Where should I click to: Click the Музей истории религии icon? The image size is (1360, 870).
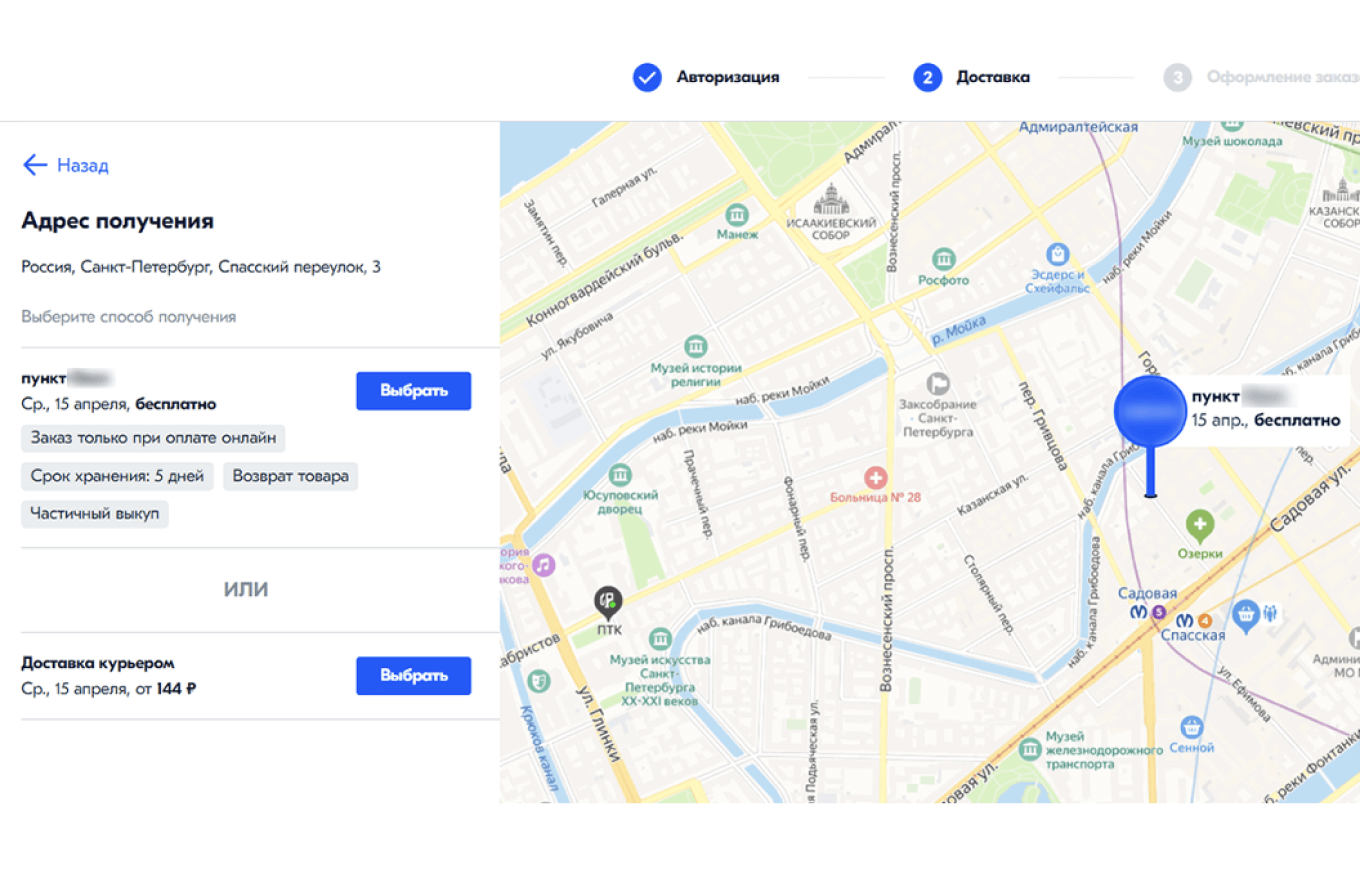(x=697, y=346)
